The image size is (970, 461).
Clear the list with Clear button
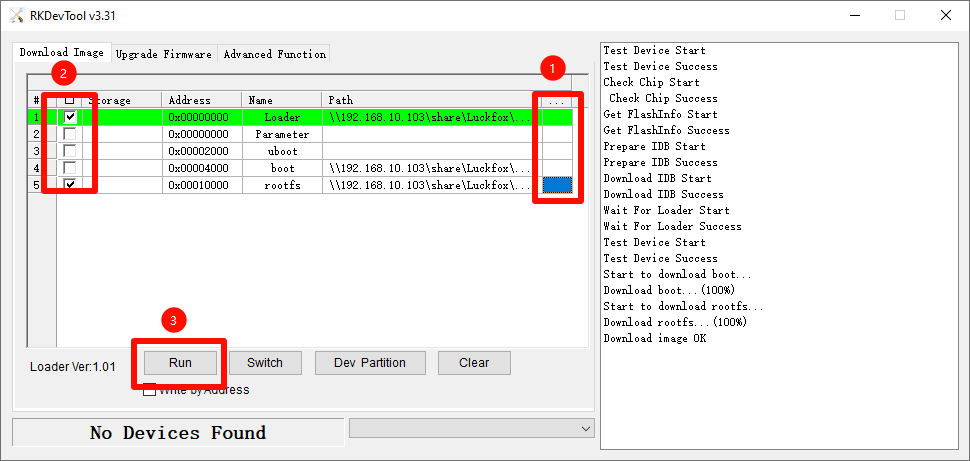point(474,363)
